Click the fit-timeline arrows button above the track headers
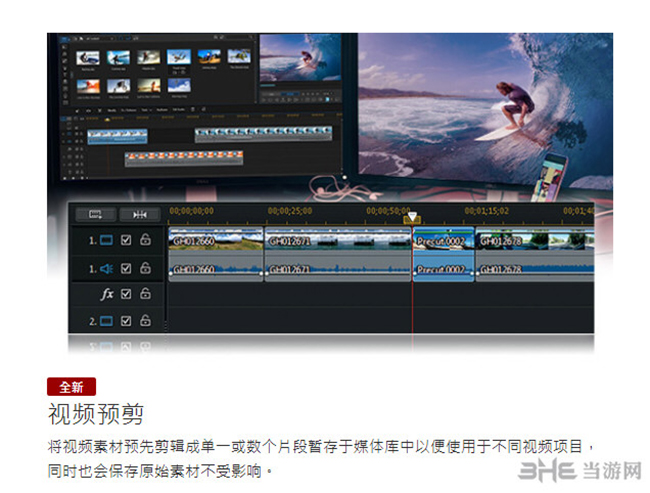 click(x=140, y=214)
